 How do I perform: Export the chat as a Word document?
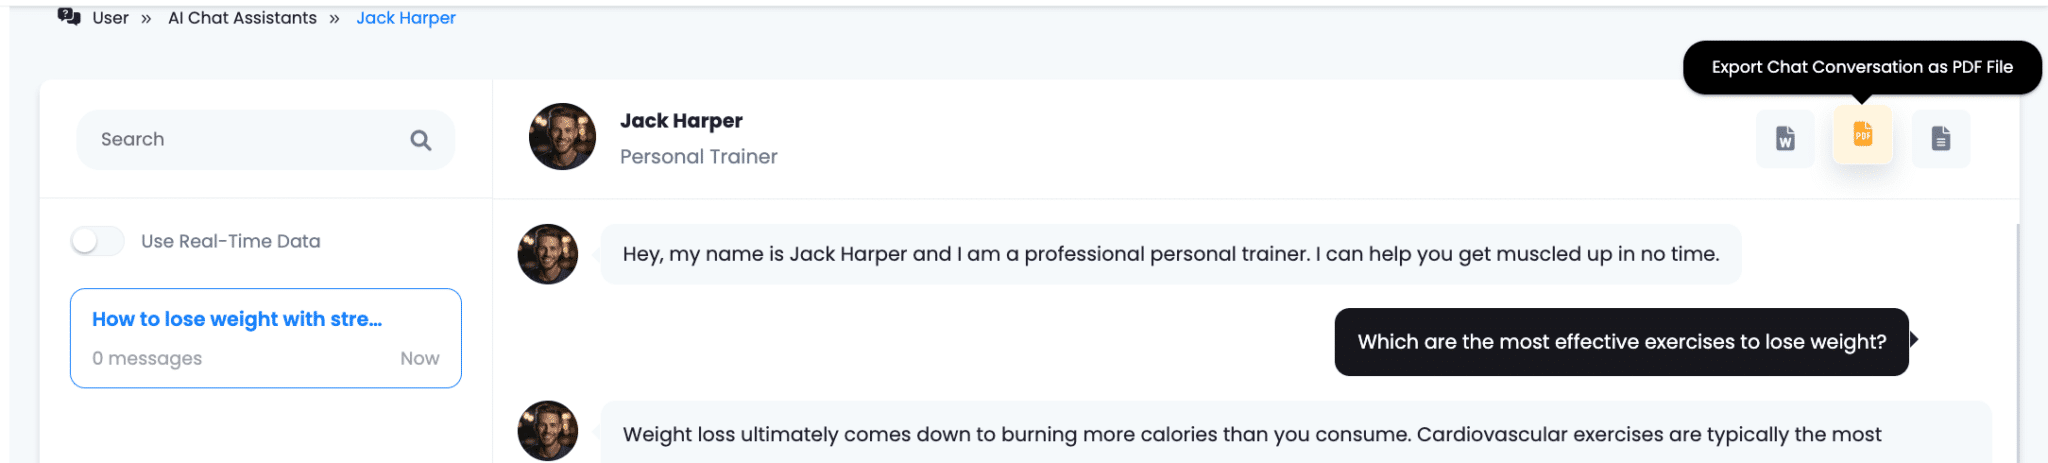pyautogui.click(x=1785, y=138)
